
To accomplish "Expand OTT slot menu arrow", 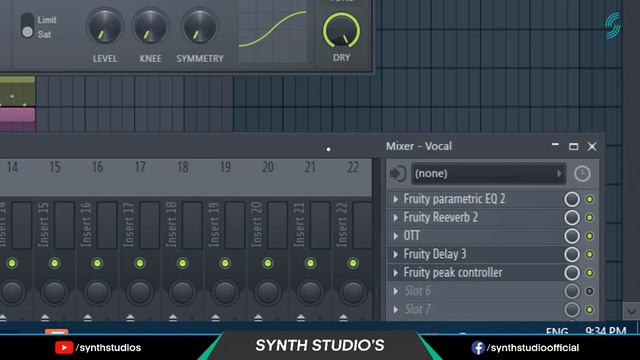I will [x=396, y=236].
